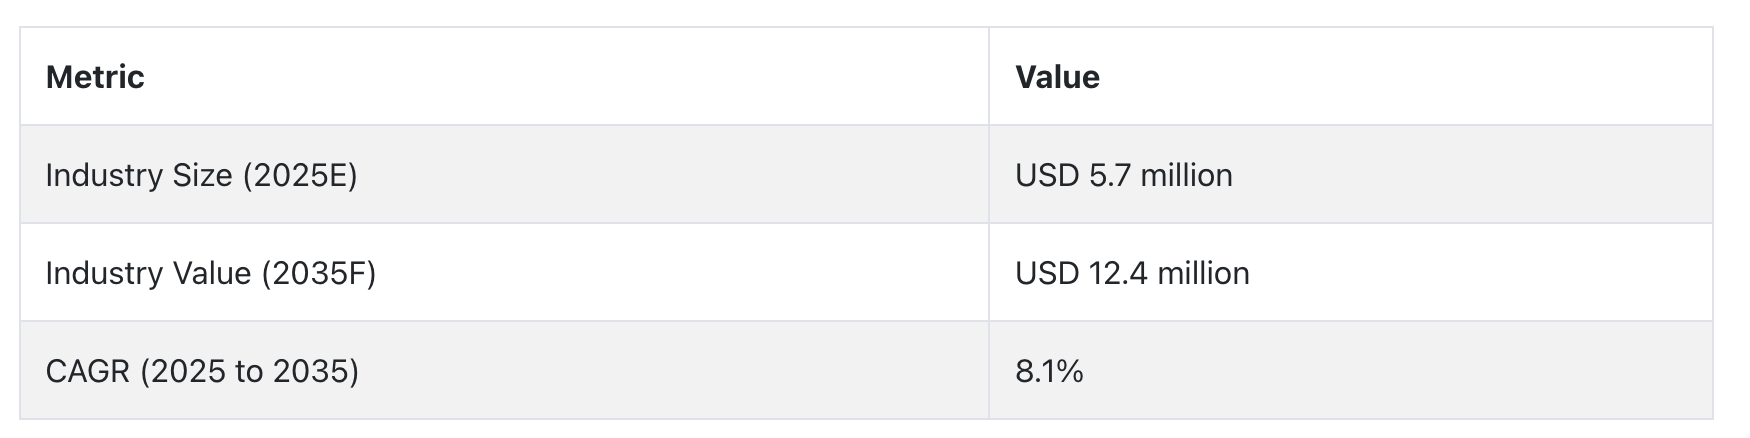This screenshot has height=438, width=1750.
Task: Select the USD 5.7 million cell
Action: (x=1351, y=175)
